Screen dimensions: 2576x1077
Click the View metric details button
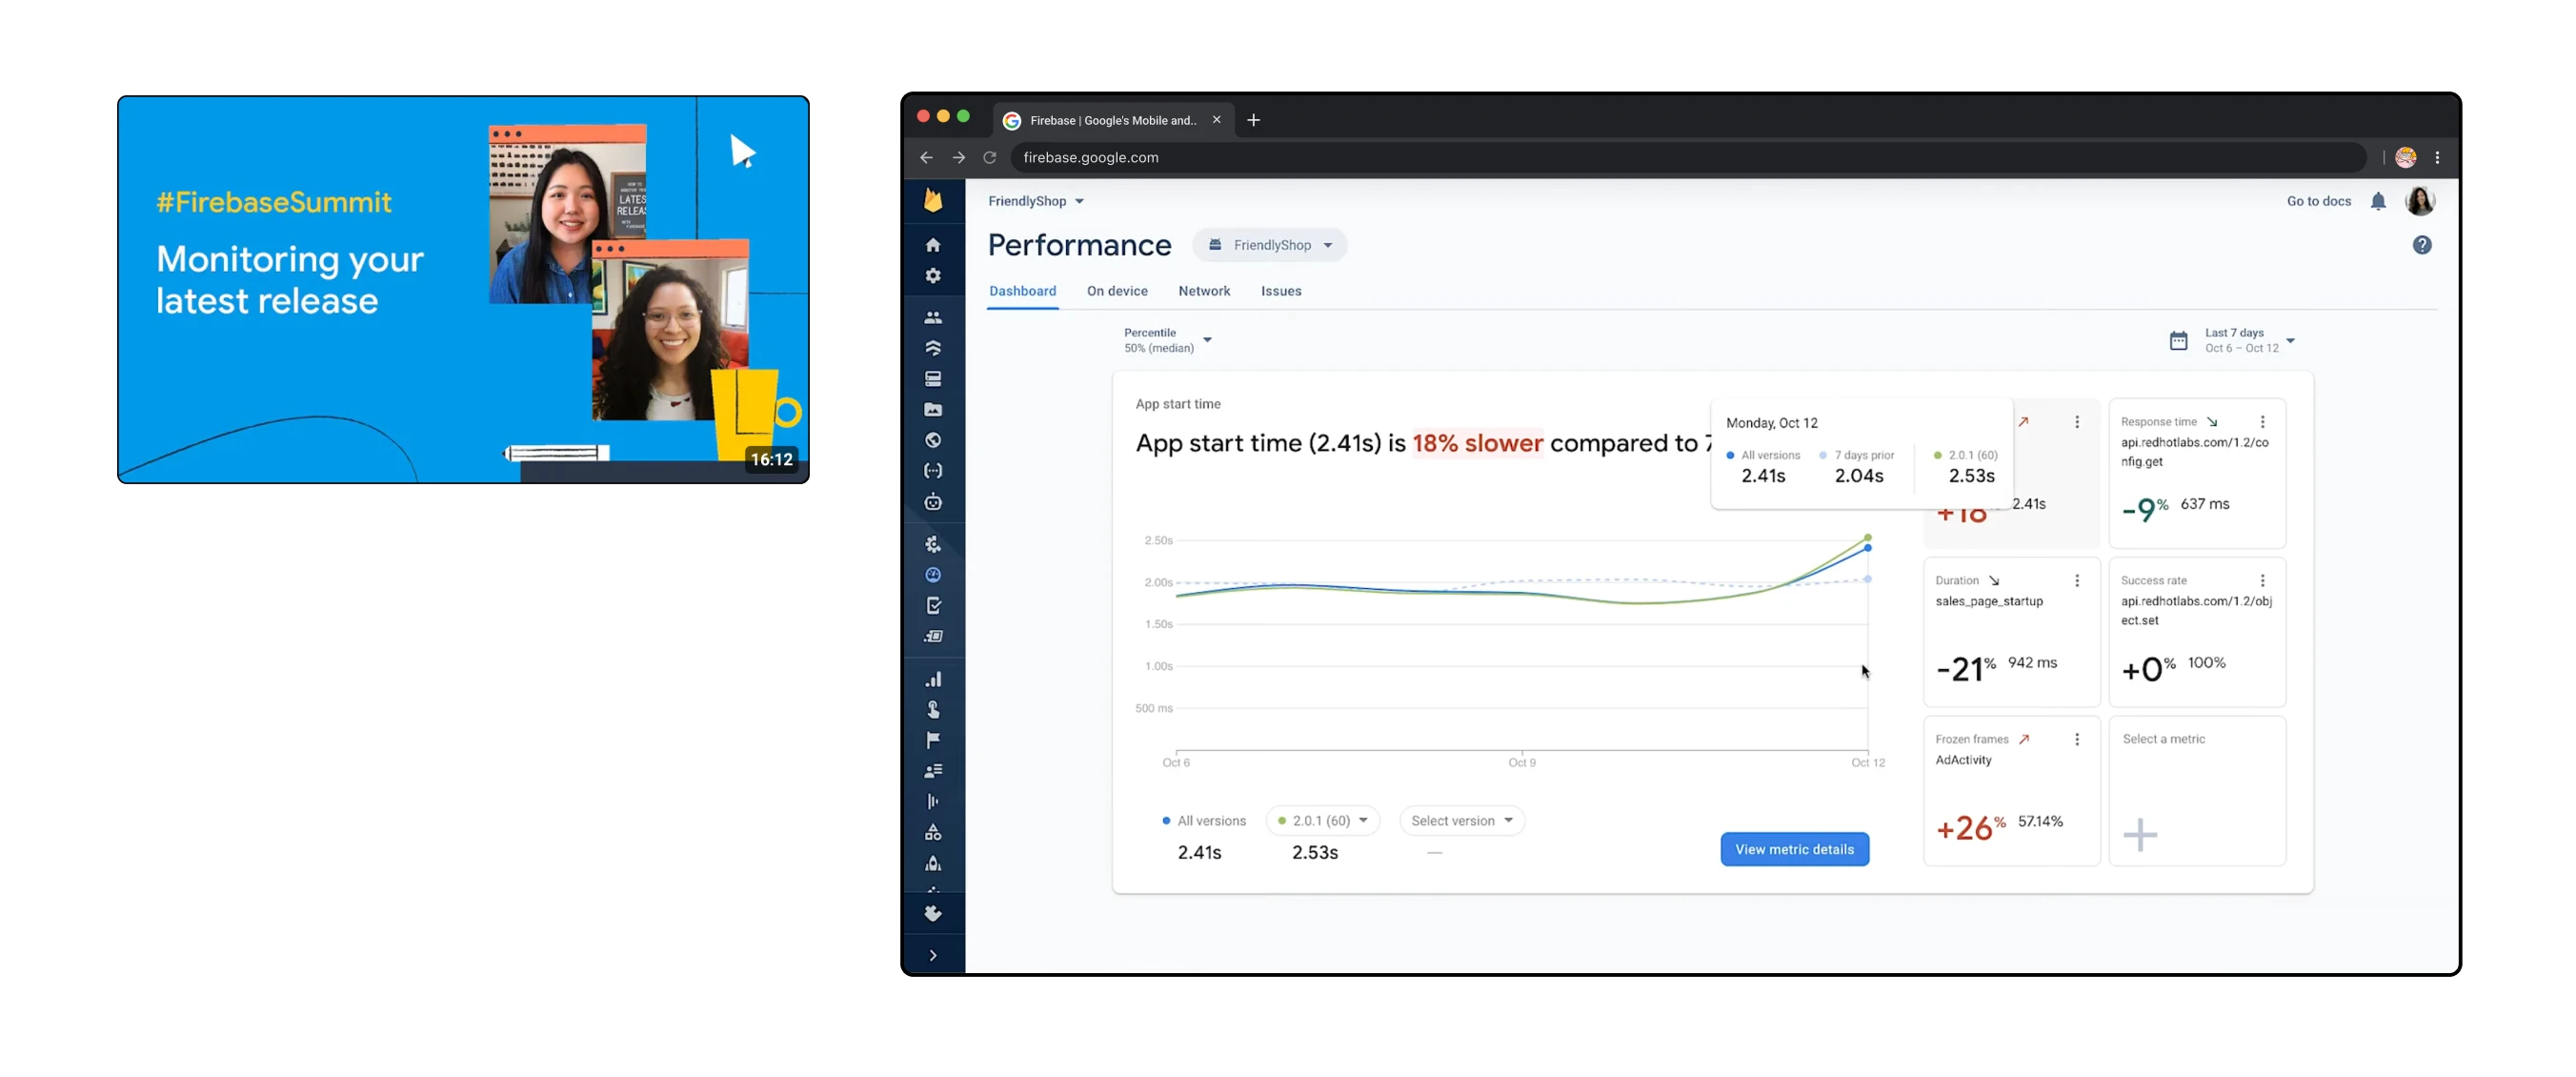coord(1794,848)
